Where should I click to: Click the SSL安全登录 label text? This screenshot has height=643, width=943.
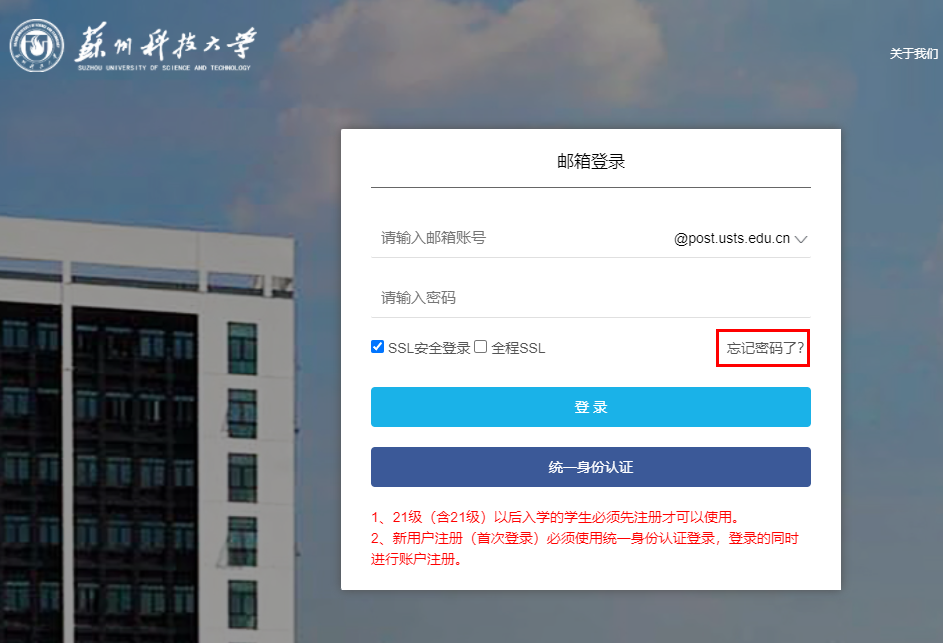429,348
